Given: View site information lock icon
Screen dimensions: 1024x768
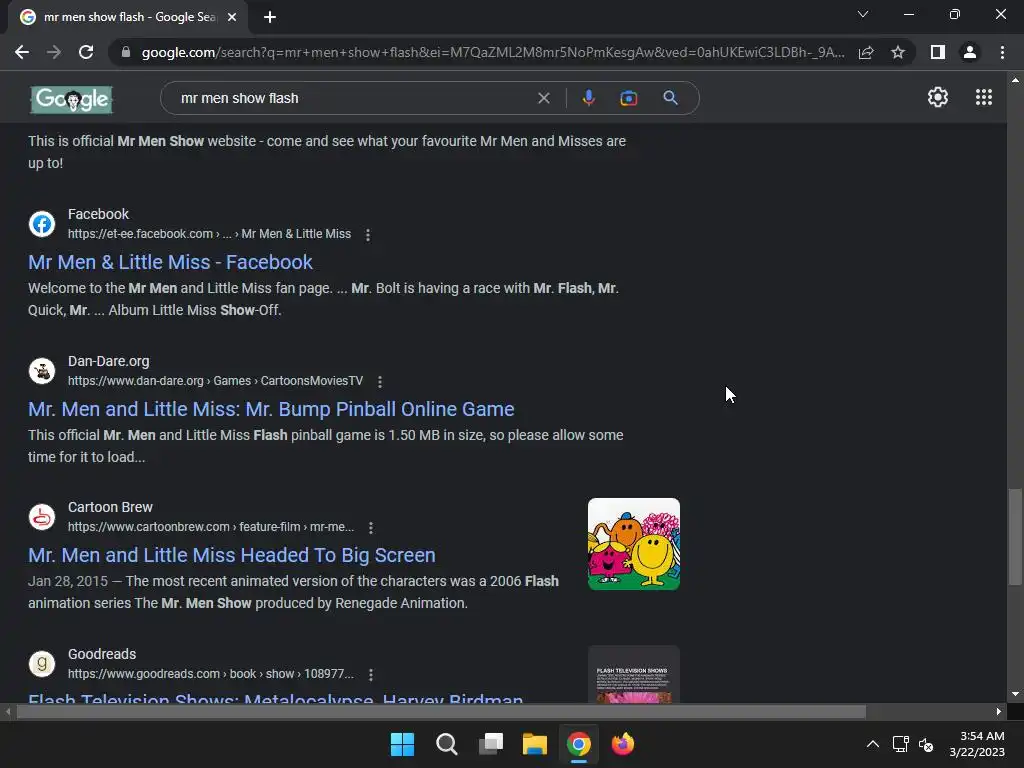Looking at the screenshot, I should 126,52.
